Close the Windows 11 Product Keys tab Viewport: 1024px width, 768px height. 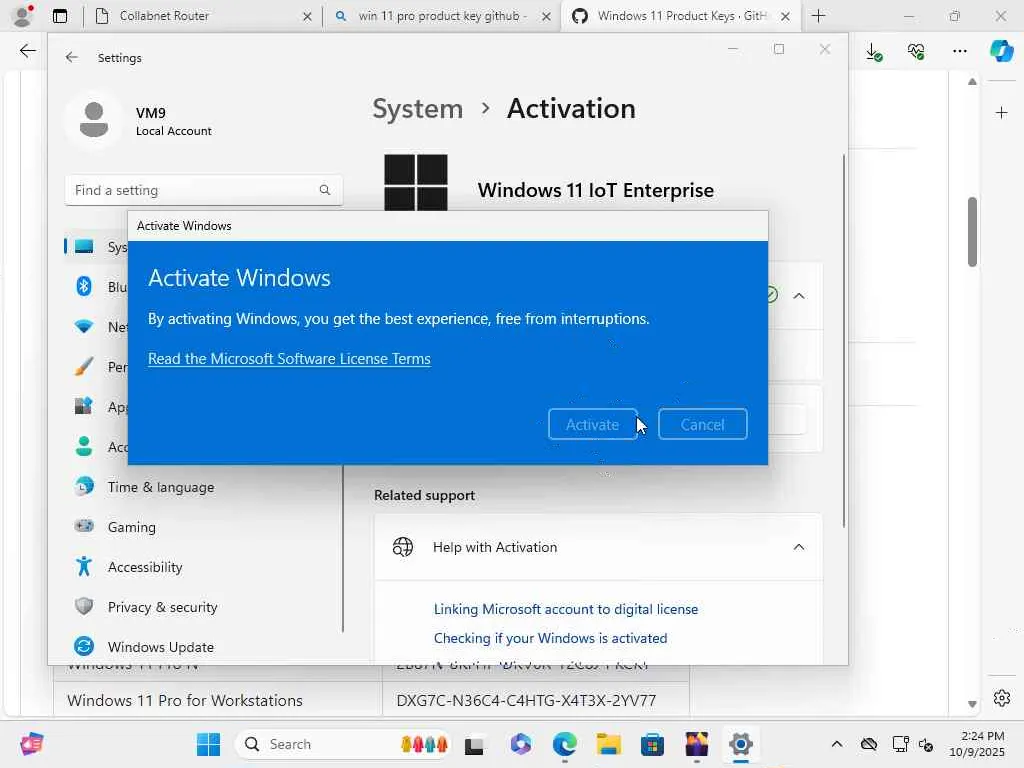point(786,16)
